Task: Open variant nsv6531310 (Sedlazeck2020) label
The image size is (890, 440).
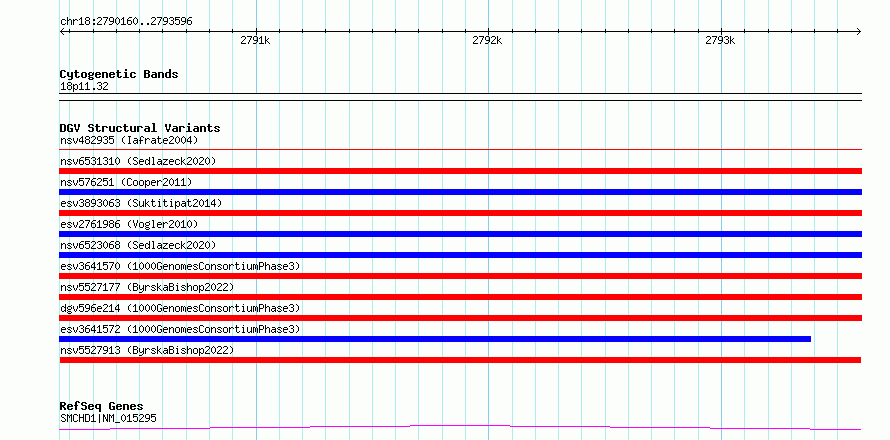Action: [138, 161]
